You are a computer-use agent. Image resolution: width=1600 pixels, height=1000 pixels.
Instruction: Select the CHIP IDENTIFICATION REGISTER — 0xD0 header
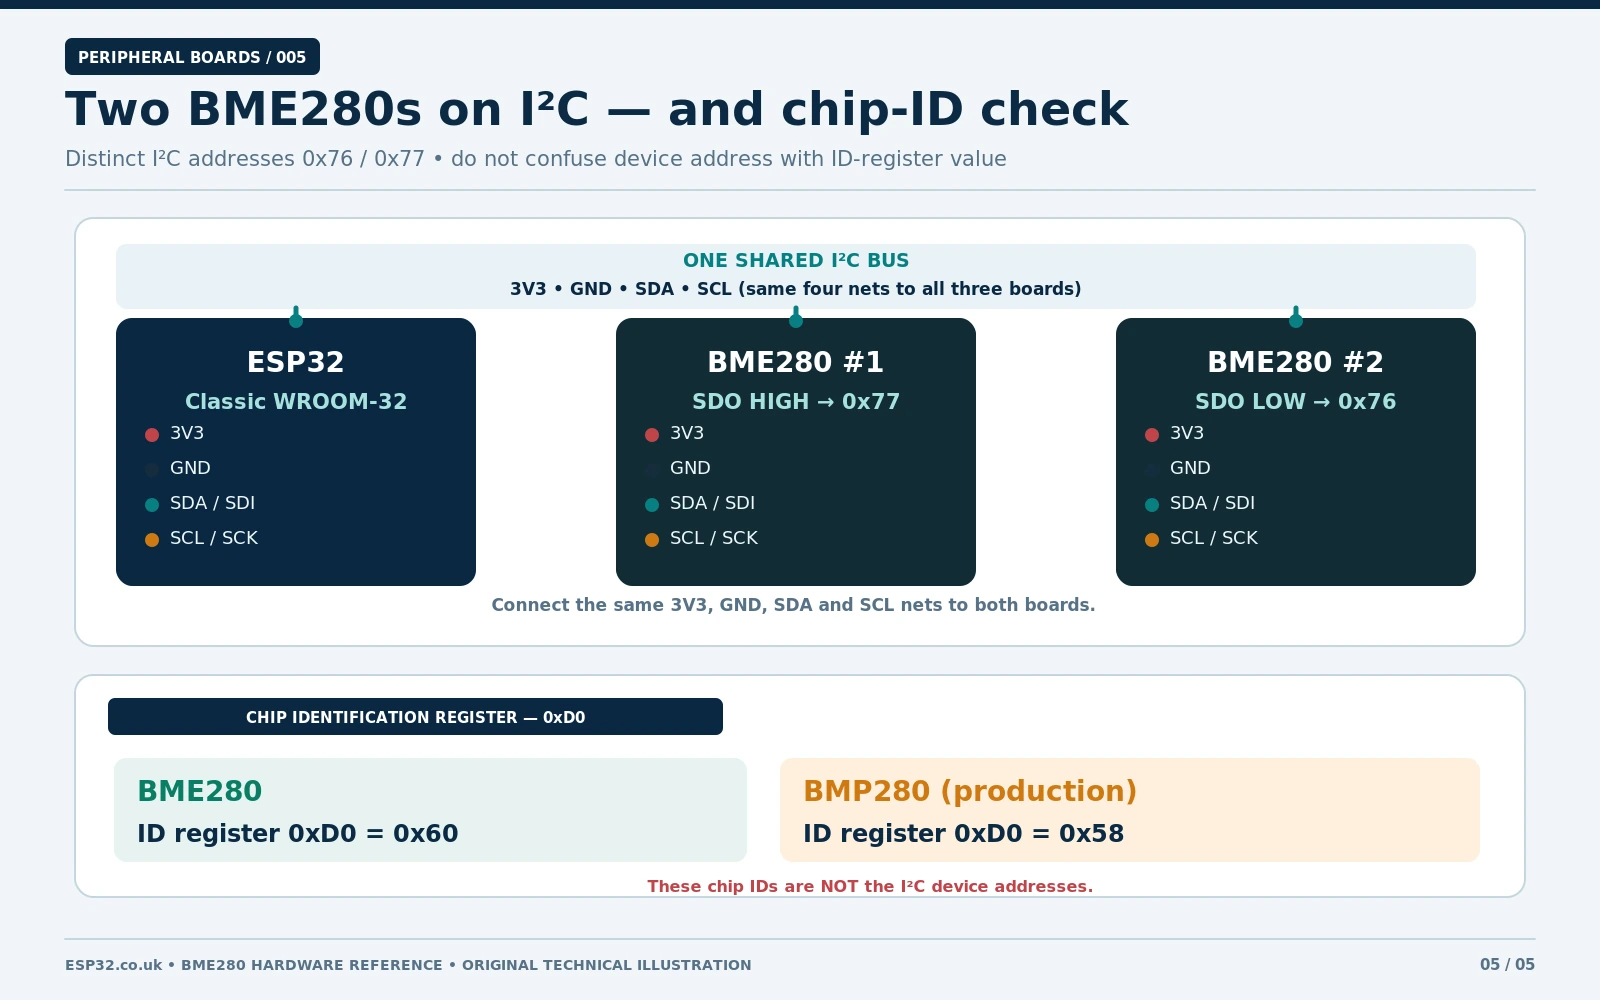[x=415, y=717]
